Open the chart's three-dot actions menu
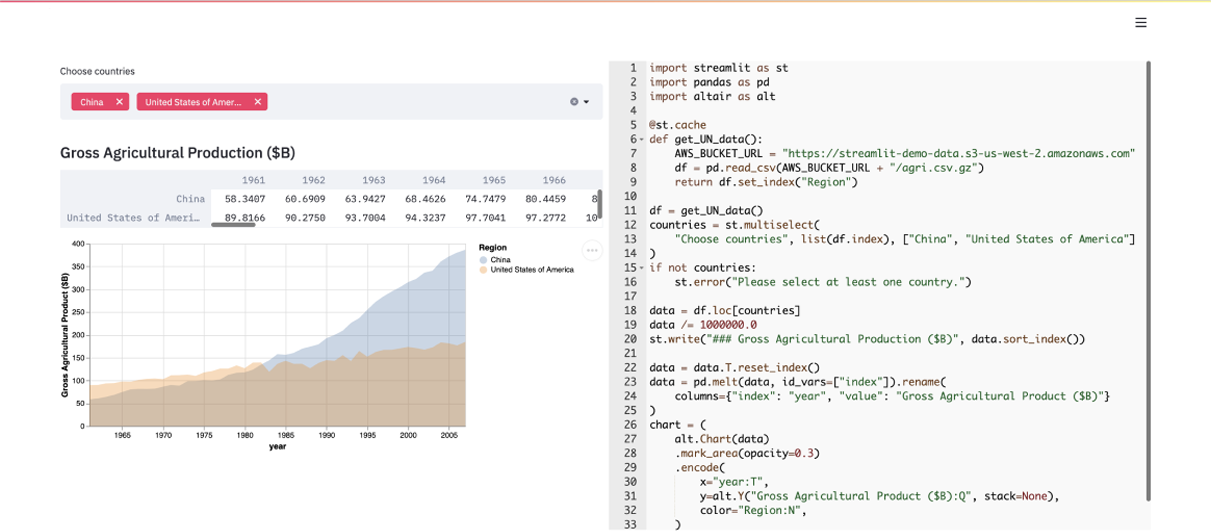This screenshot has height=532, width=1212. (592, 251)
